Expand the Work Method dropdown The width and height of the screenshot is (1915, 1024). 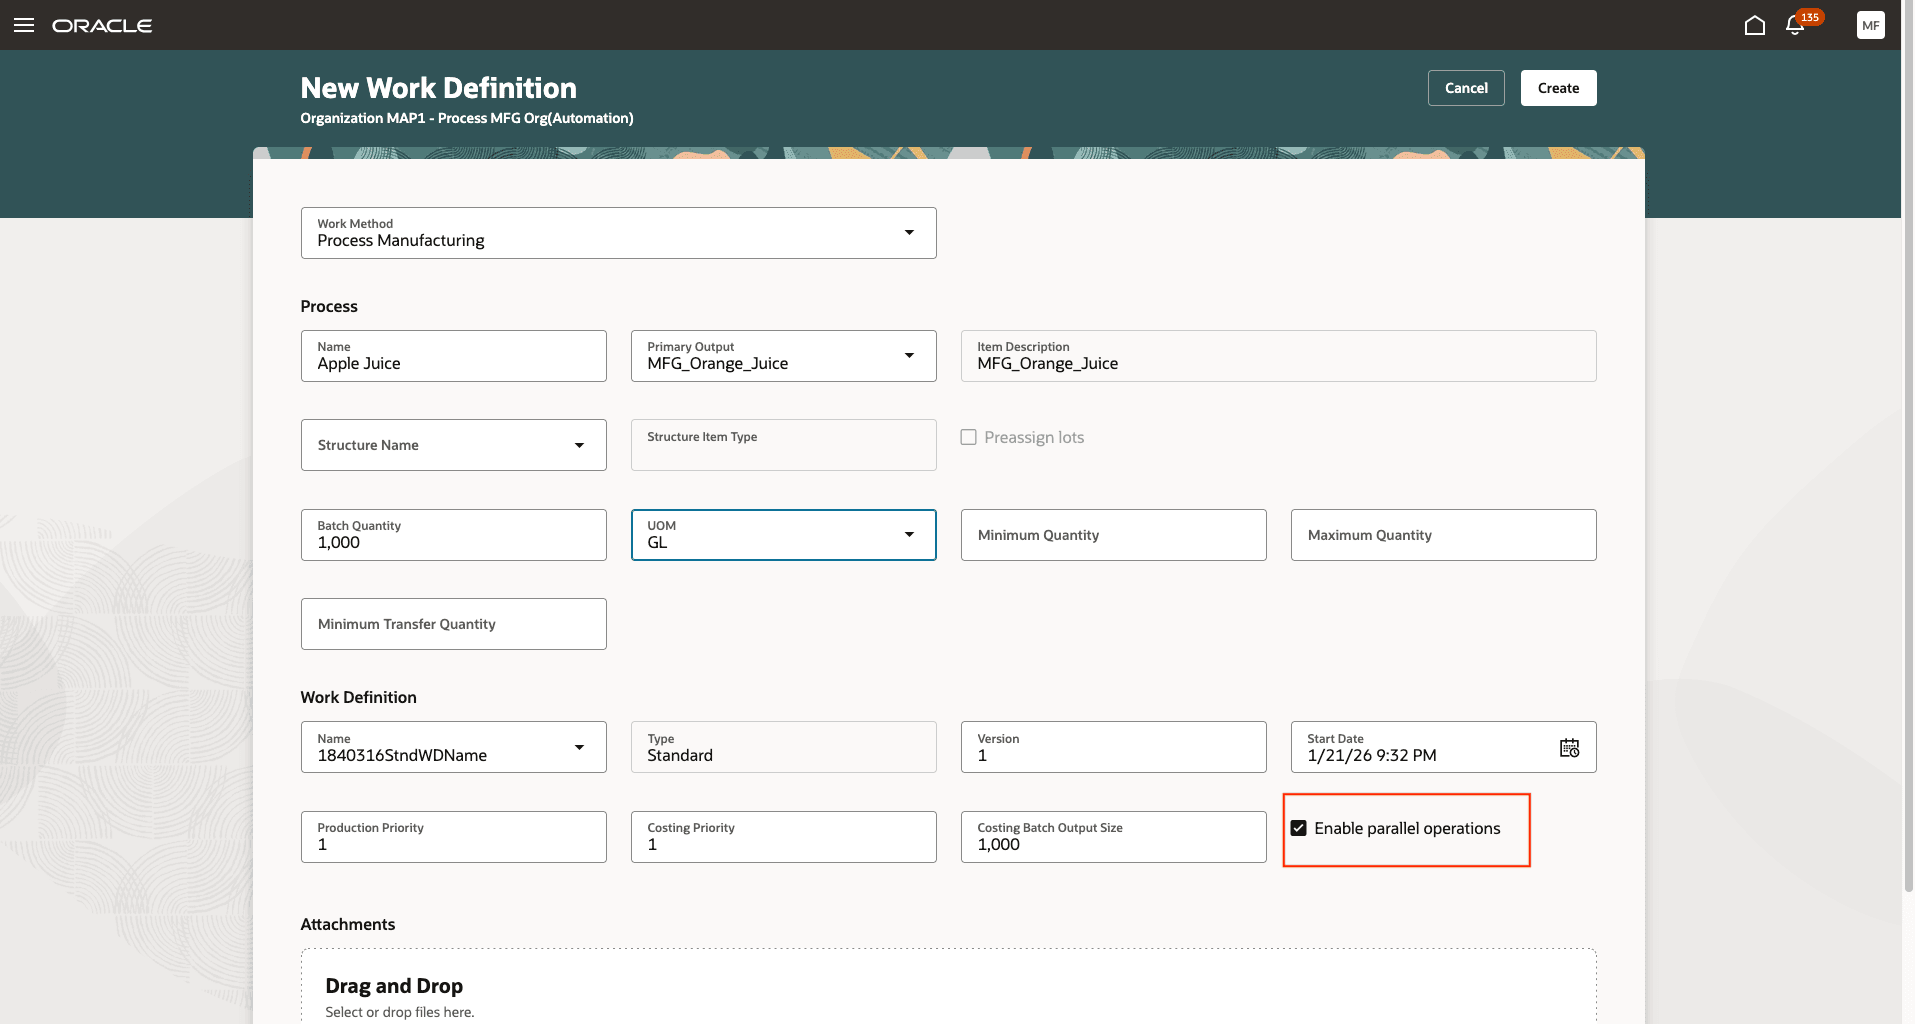(x=909, y=233)
